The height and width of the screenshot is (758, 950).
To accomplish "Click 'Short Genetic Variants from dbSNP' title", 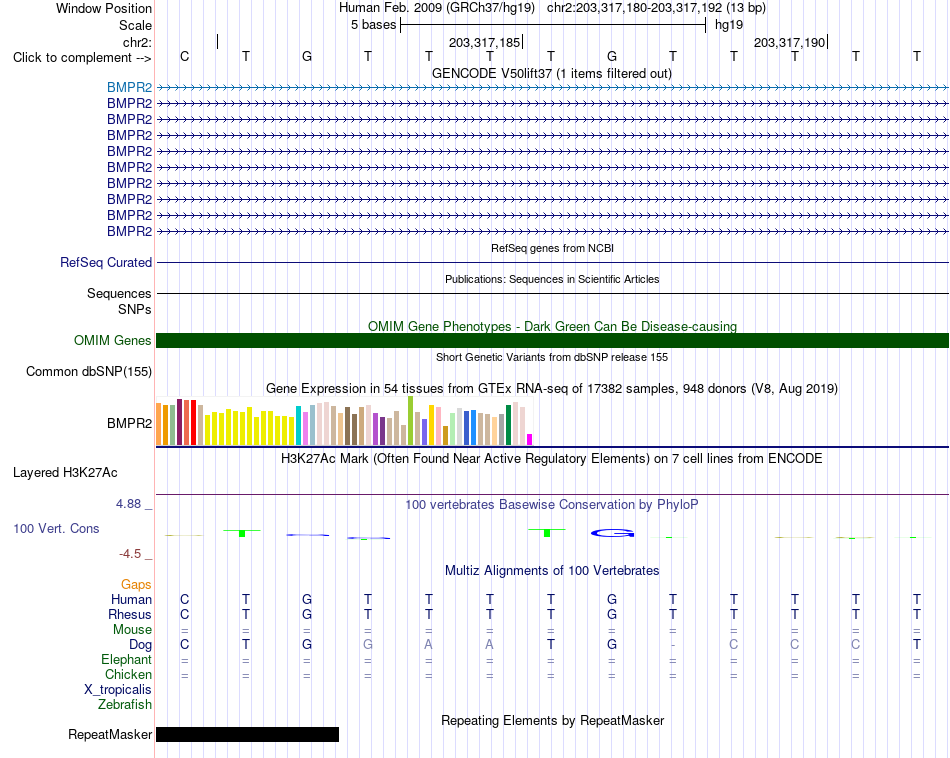I will pyautogui.click(x=552, y=357).
